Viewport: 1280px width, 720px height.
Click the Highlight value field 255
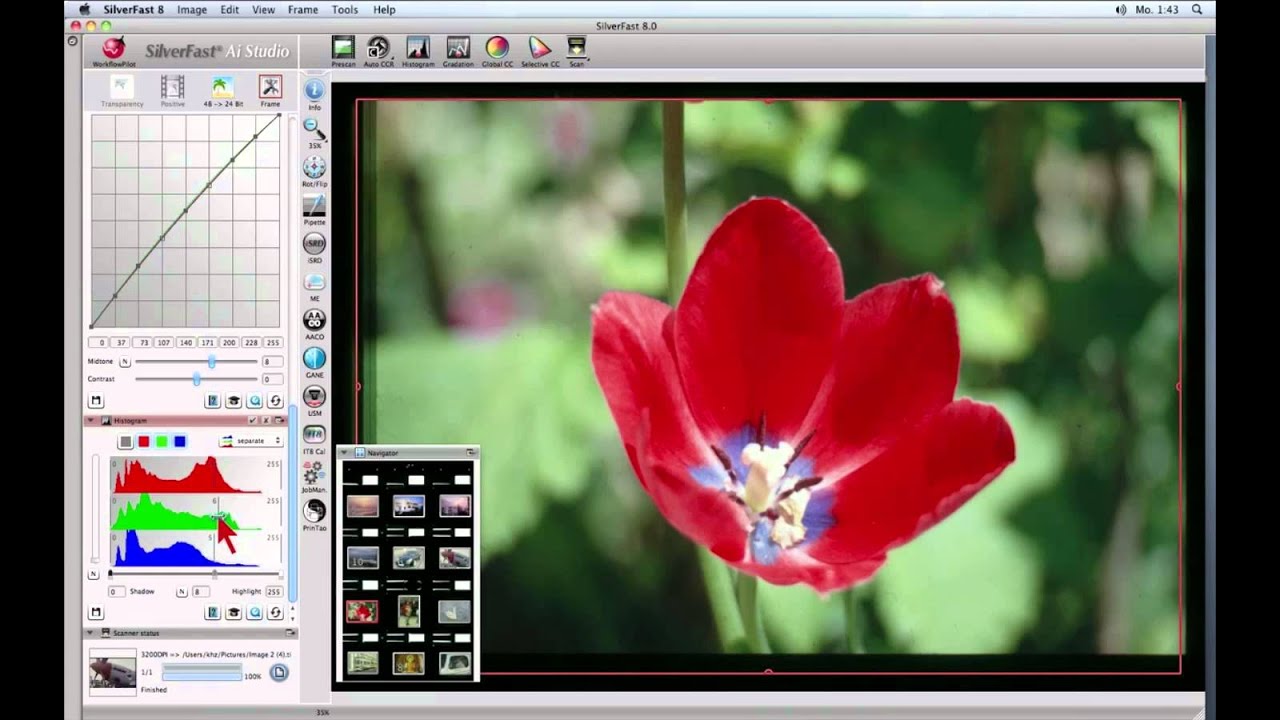coord(273,592)
